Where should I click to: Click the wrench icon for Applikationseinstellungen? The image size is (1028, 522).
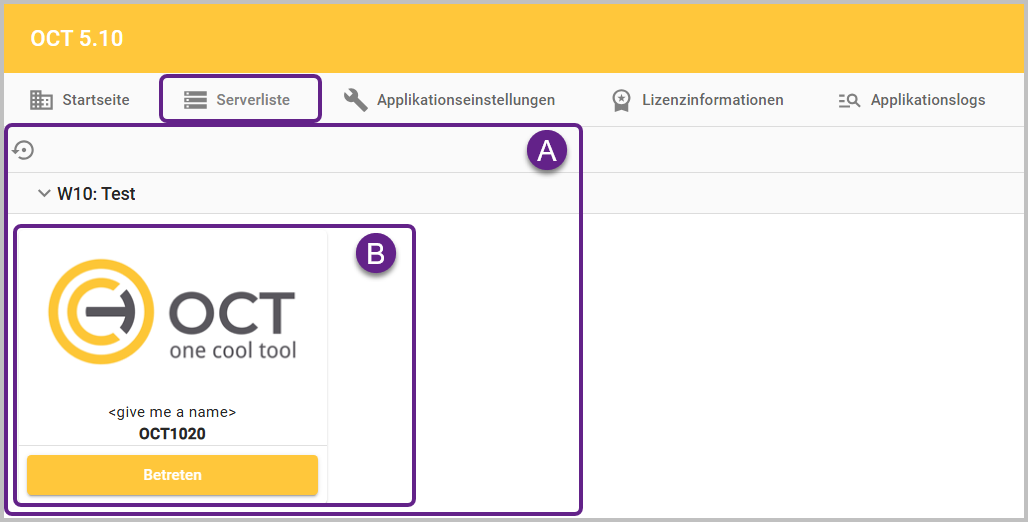point(355,100)
